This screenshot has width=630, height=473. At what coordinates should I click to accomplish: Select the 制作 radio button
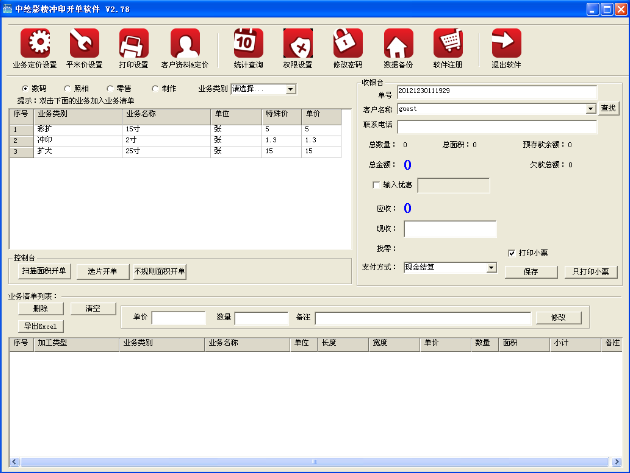154,89
